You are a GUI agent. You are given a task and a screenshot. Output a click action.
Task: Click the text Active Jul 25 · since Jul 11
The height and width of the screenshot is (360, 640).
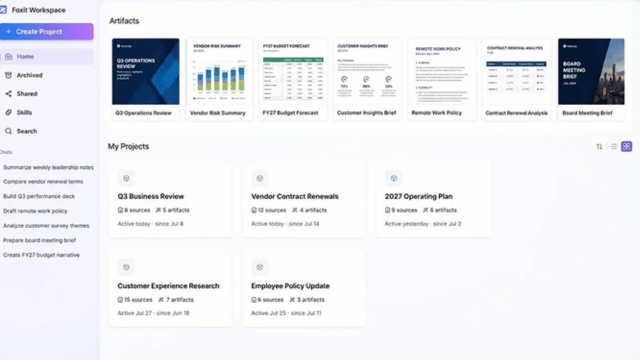(286, 313)
